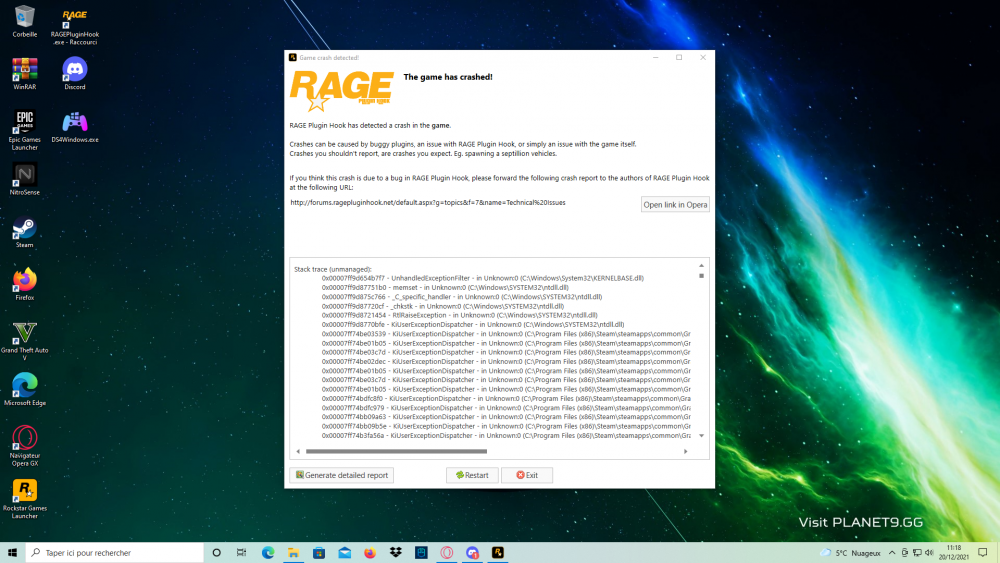Show hidden system tray icons

coord(892,553)
